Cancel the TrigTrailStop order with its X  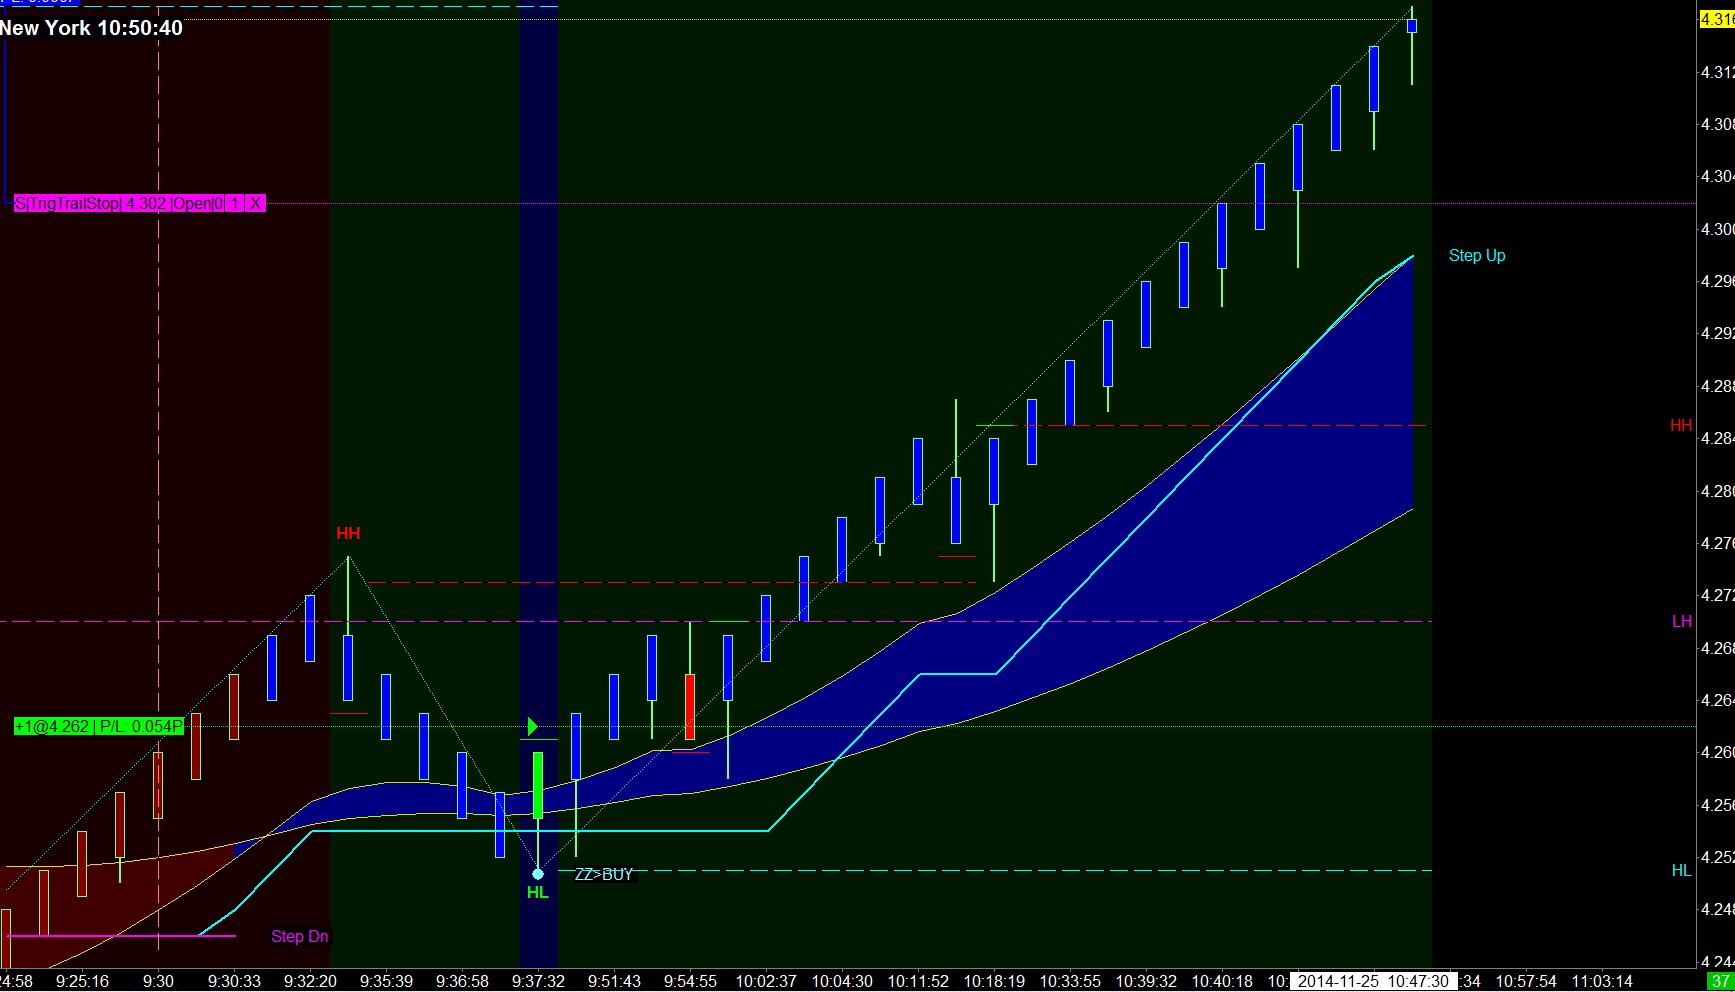tap(256, 204)
